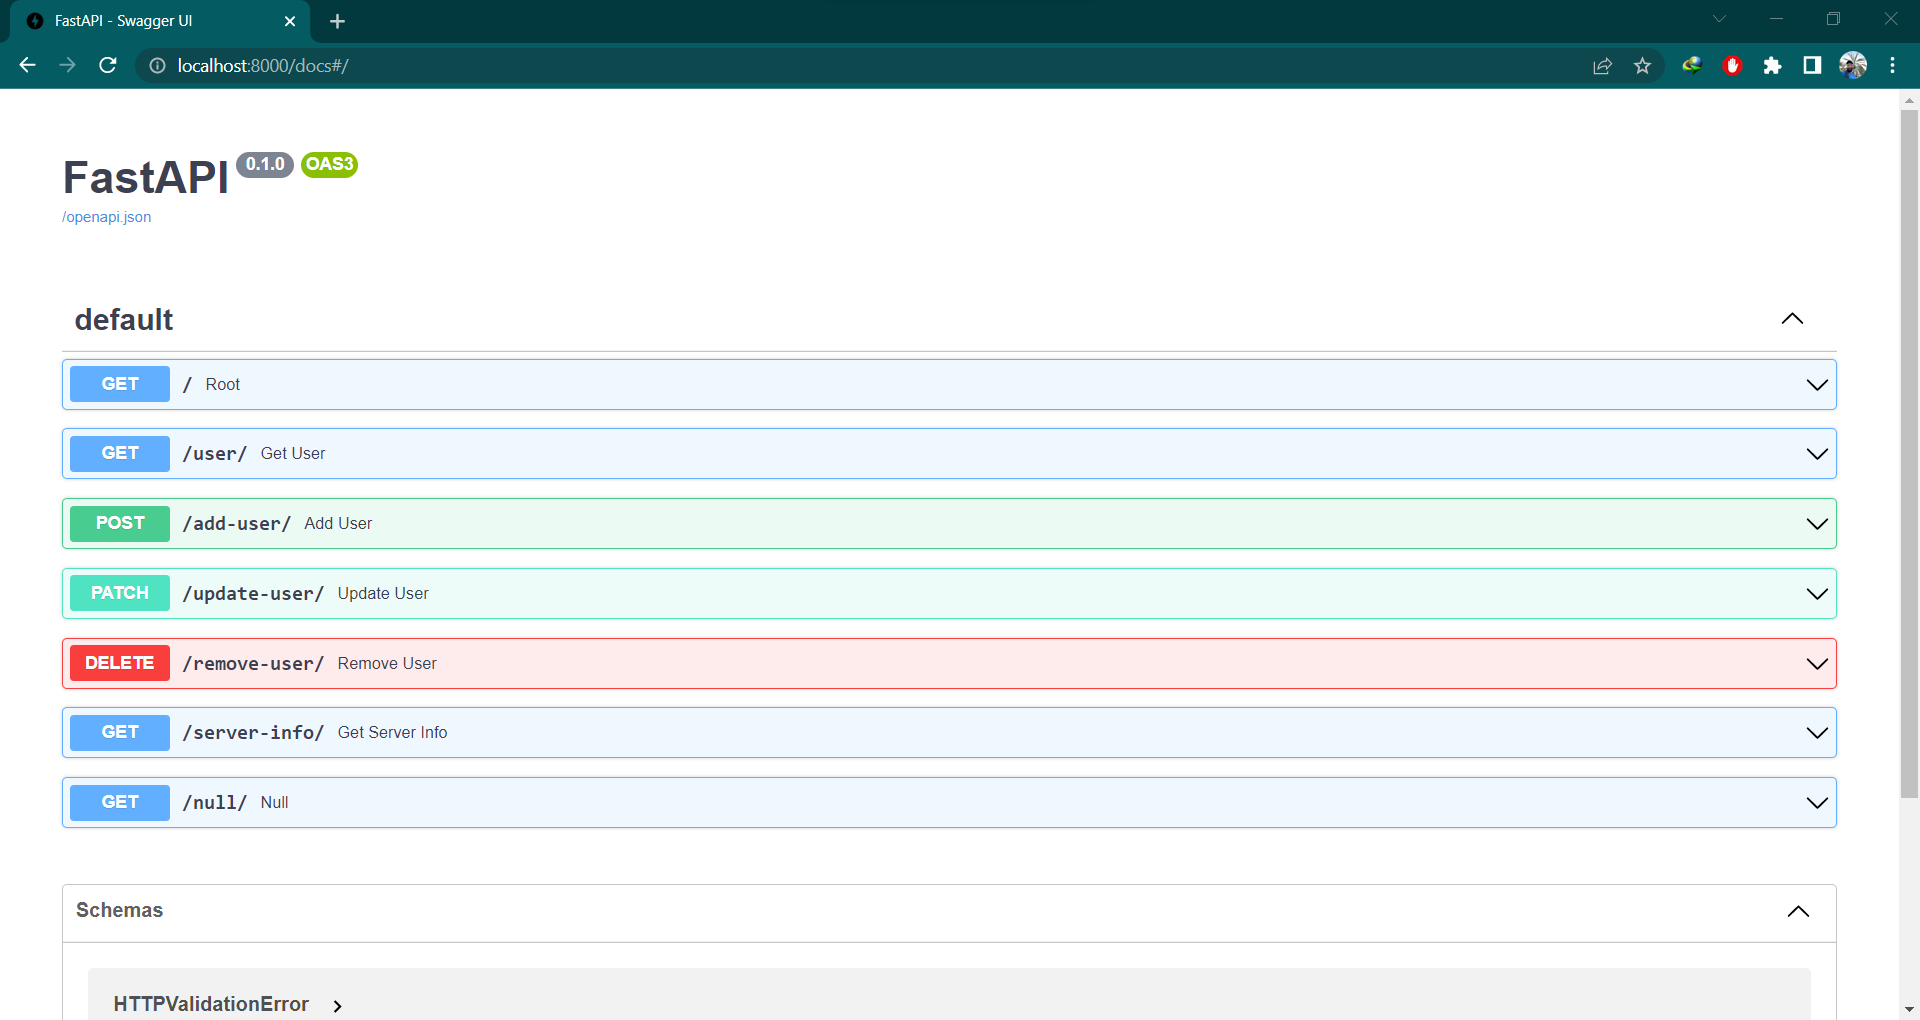Open the AdBlock extension
1920x1020 pixels.
pyautogui.click(x=1733, y=65)
